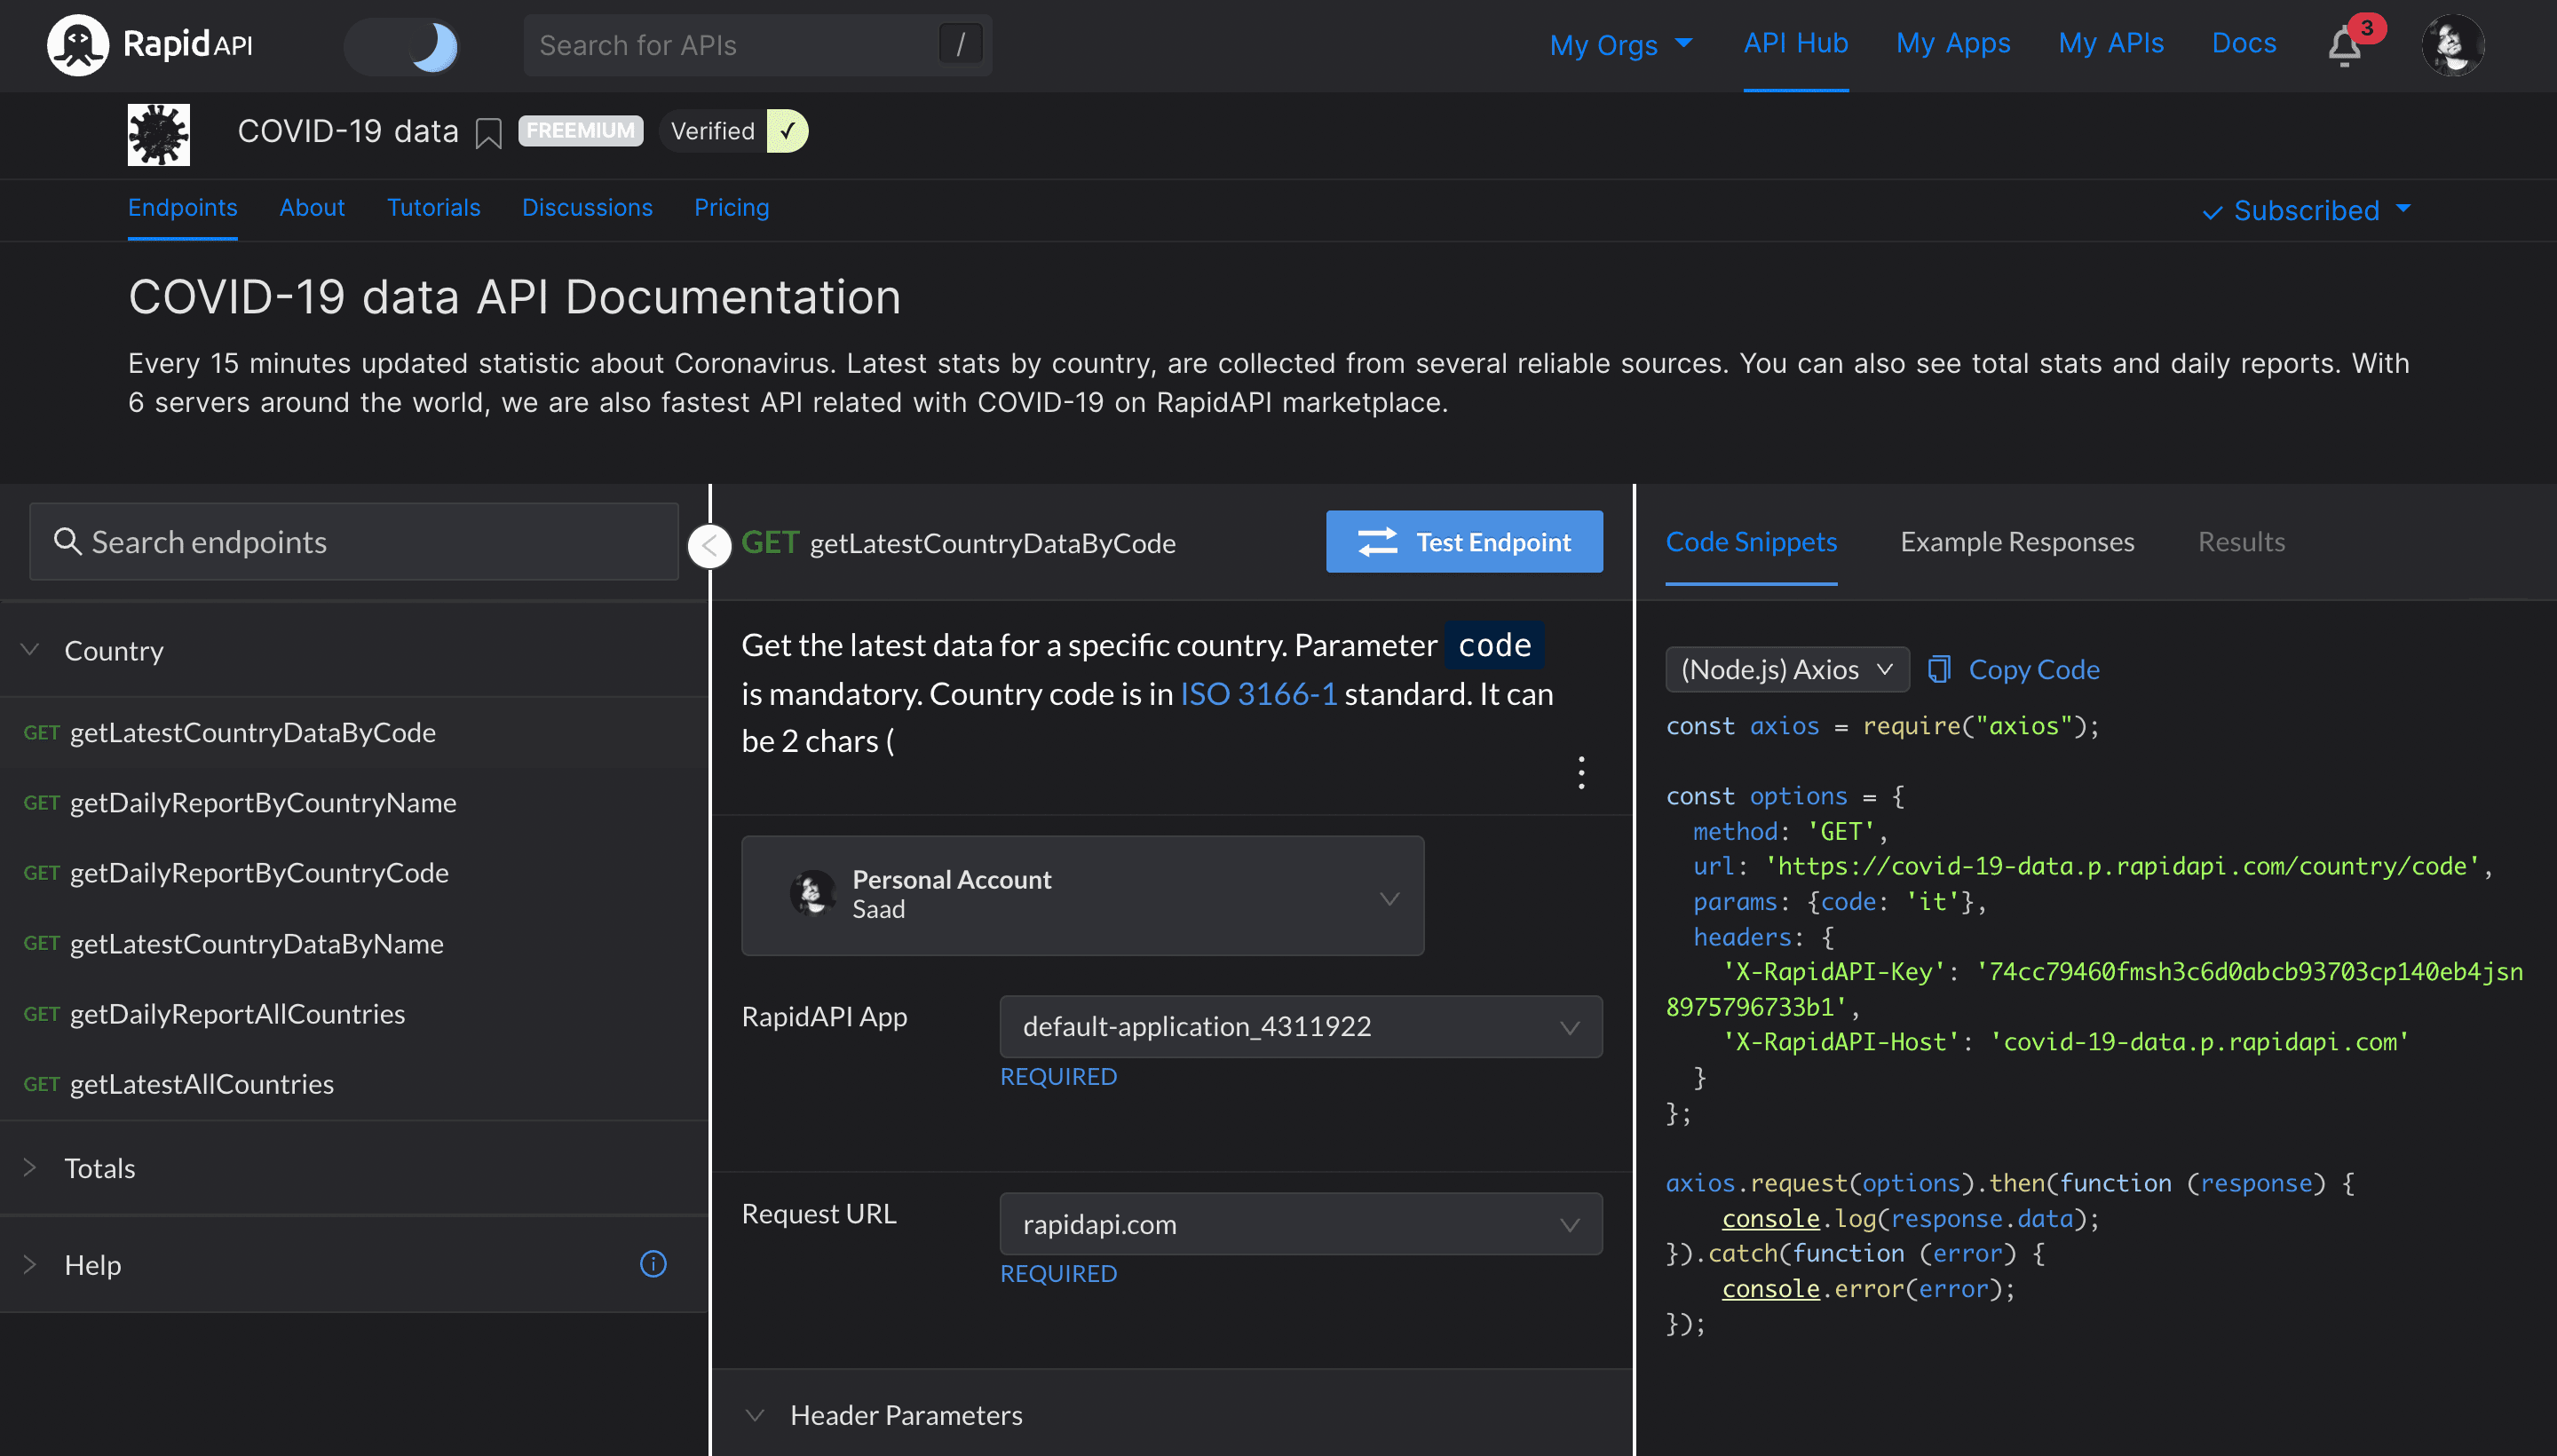Click the 'code' parameter highlight text
2557x1456 pixels.
tap(1494, 646)
